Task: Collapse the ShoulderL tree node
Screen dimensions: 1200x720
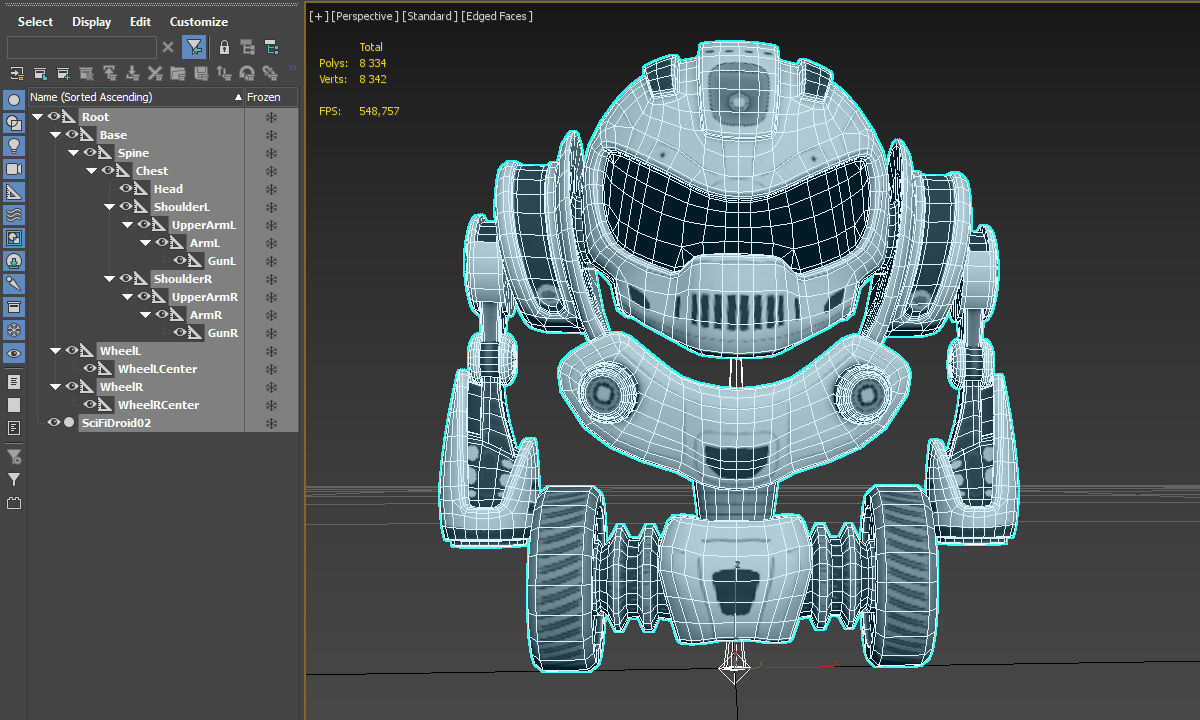Action: [110, 207]
